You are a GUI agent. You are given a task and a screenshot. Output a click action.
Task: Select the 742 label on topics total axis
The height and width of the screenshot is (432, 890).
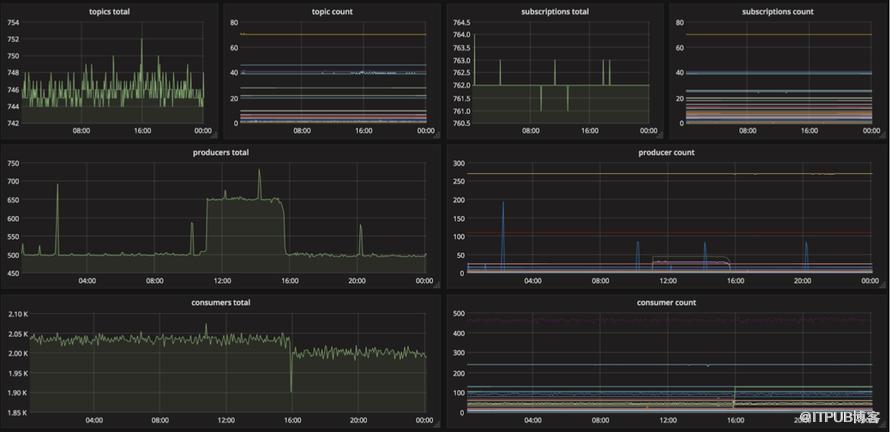13,123
